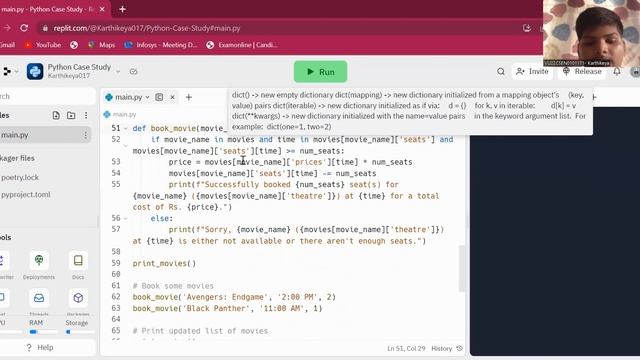Screen dimensions: 640x360
Task: Open the sidebar toggle menu icon
Action: (8, 71)
